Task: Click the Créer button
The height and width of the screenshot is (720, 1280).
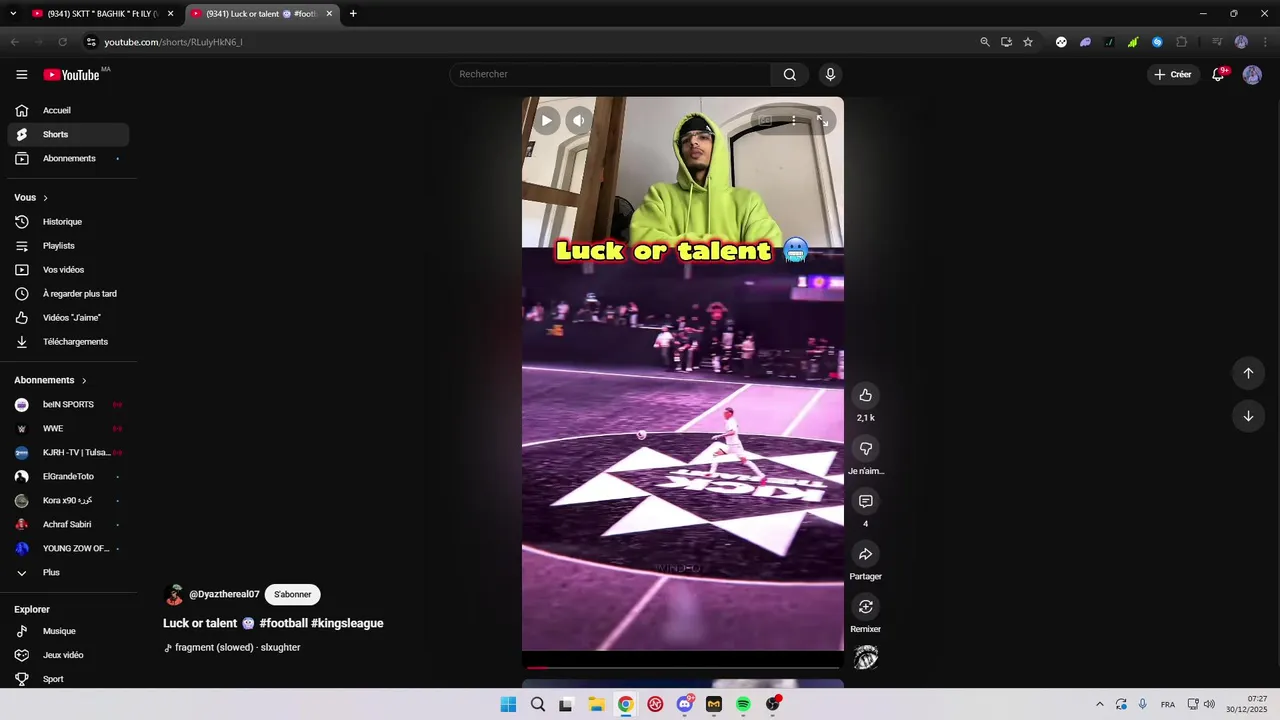Action: click(1173, 75)
